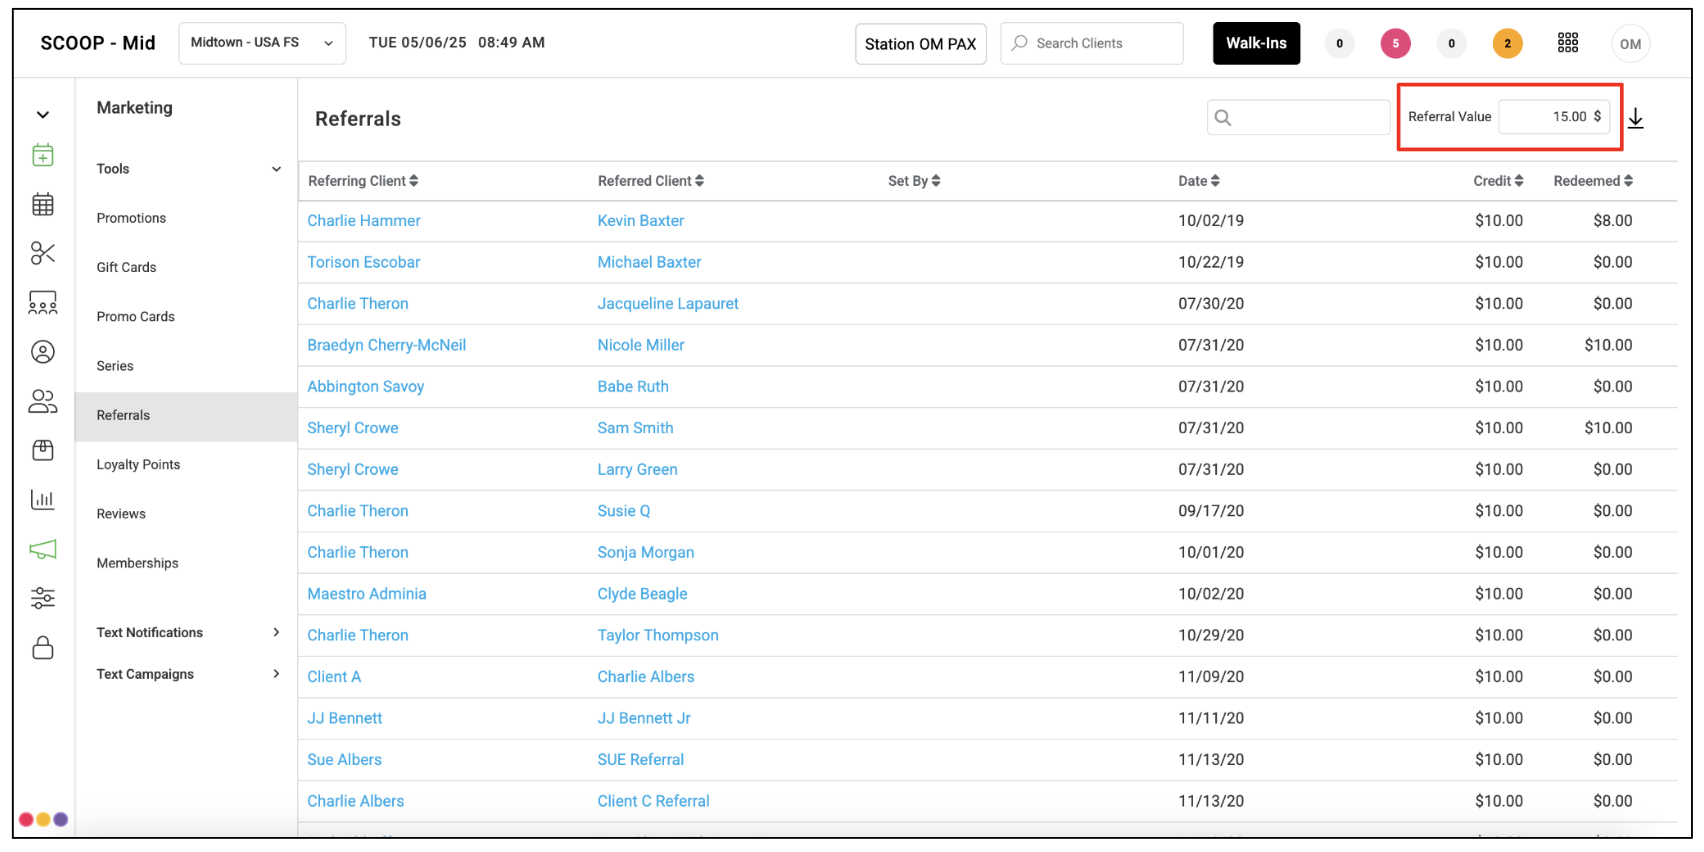Open referring client Torison Escobar

(364, 262)
